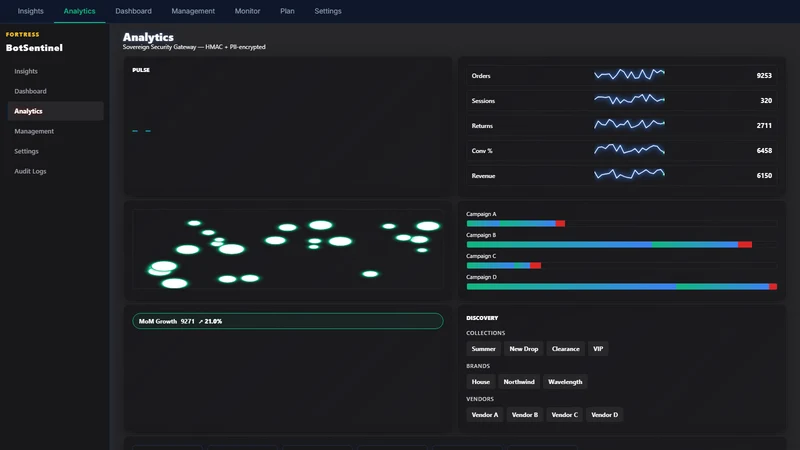The width and height of the screenshot is (800, 450).
Task: Click the Campaign A progress bar
Action: click(x=621, y=223)
